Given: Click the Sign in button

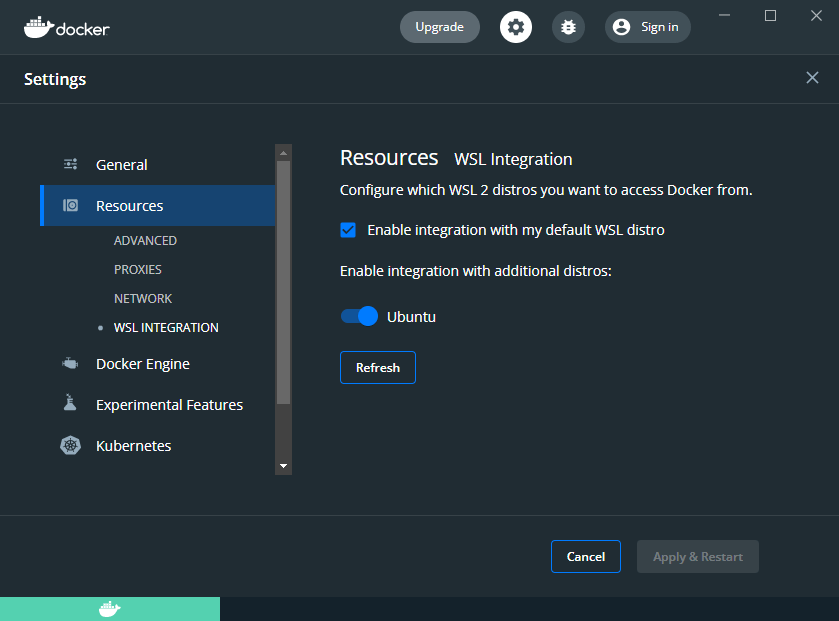Looking at the screenshot, I should pos(647,27).
